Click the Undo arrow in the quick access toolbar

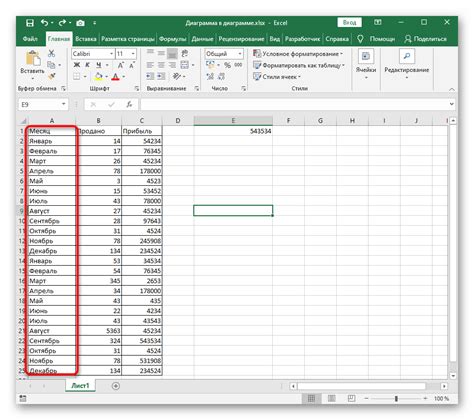45,23
